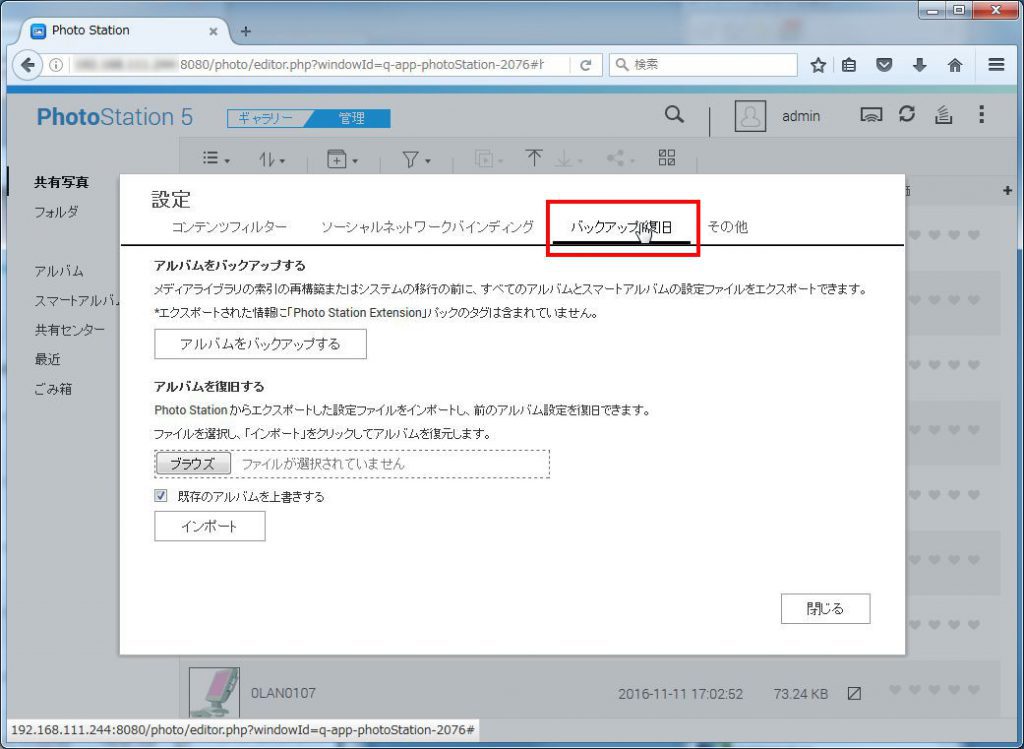Reload the page with the refresh icon
The image size is (1024, 749).
point(586,65)
